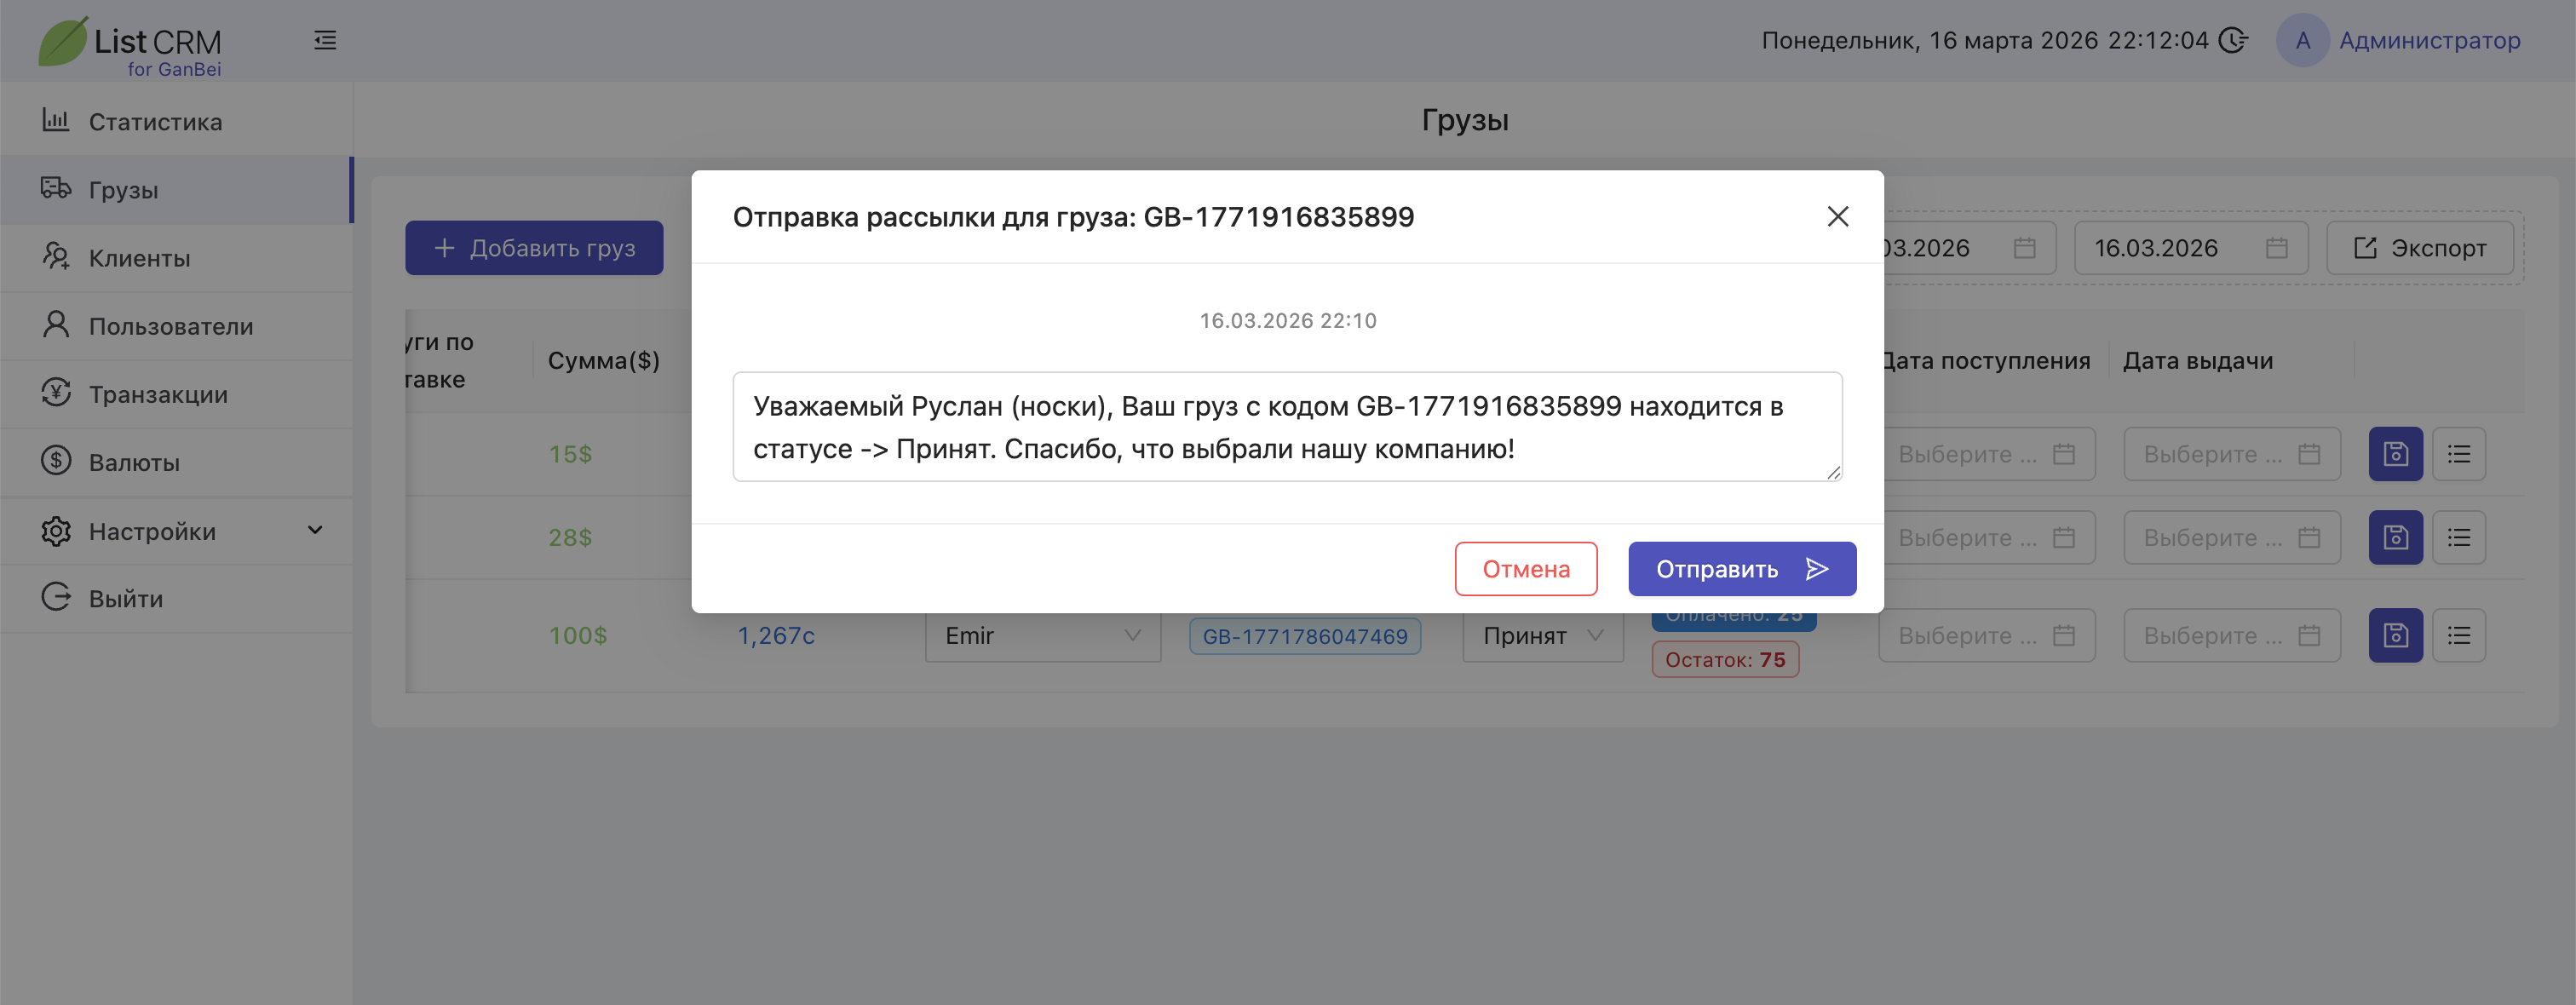Go to Пользователи page
Image resolution: width=2576 pixels, height=1005 pixels.
point(170,326)
